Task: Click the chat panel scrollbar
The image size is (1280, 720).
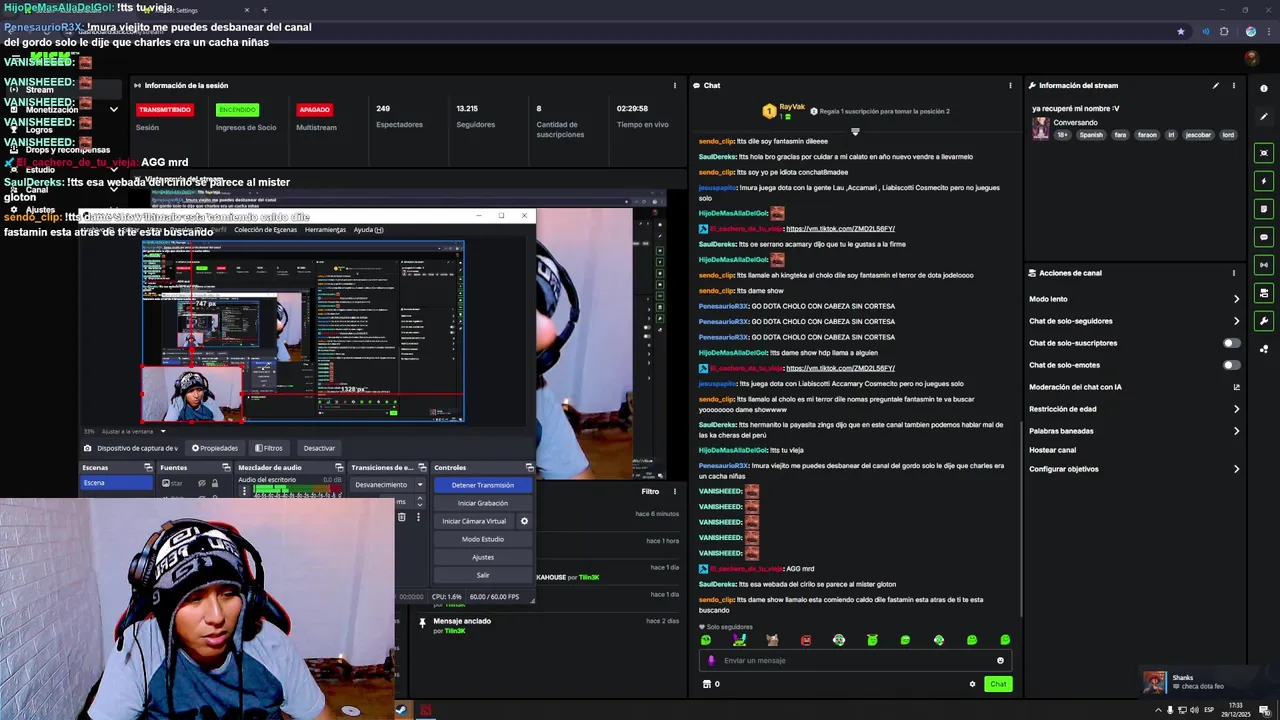Action: click(x=1019, y=518)
